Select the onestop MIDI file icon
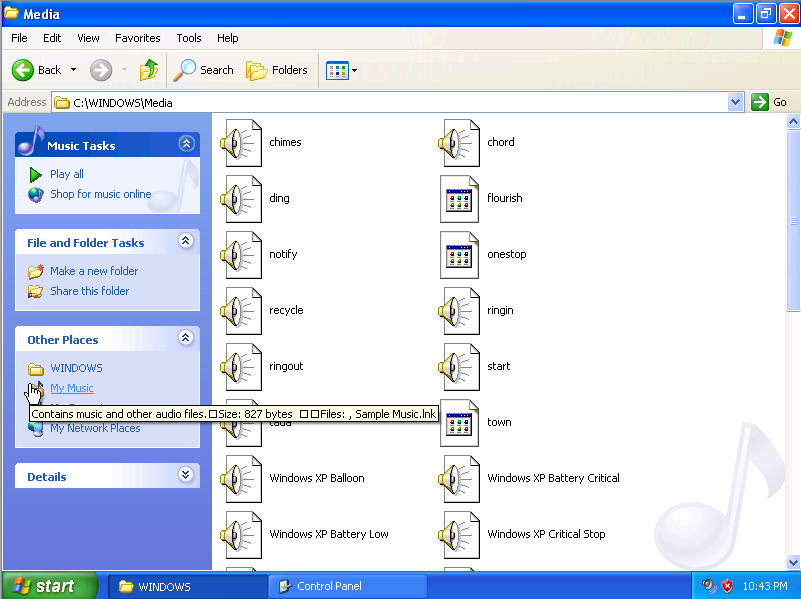The image size is (801, 599). (459, 255)
